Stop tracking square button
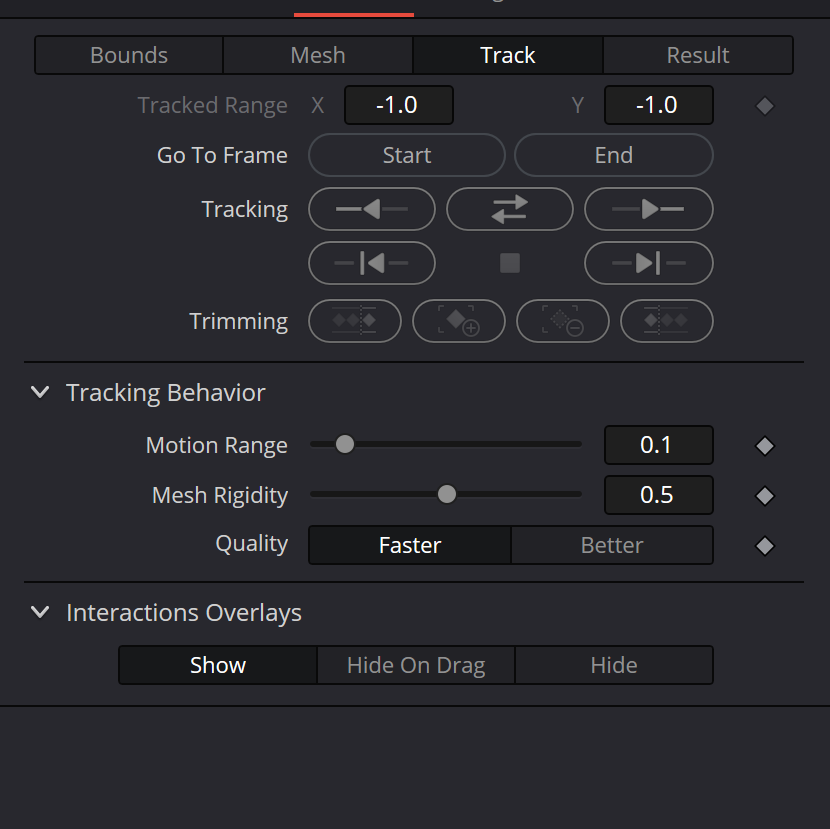Image resolution: width=830 pixels, height=829 pixels. tap(510, 263)
